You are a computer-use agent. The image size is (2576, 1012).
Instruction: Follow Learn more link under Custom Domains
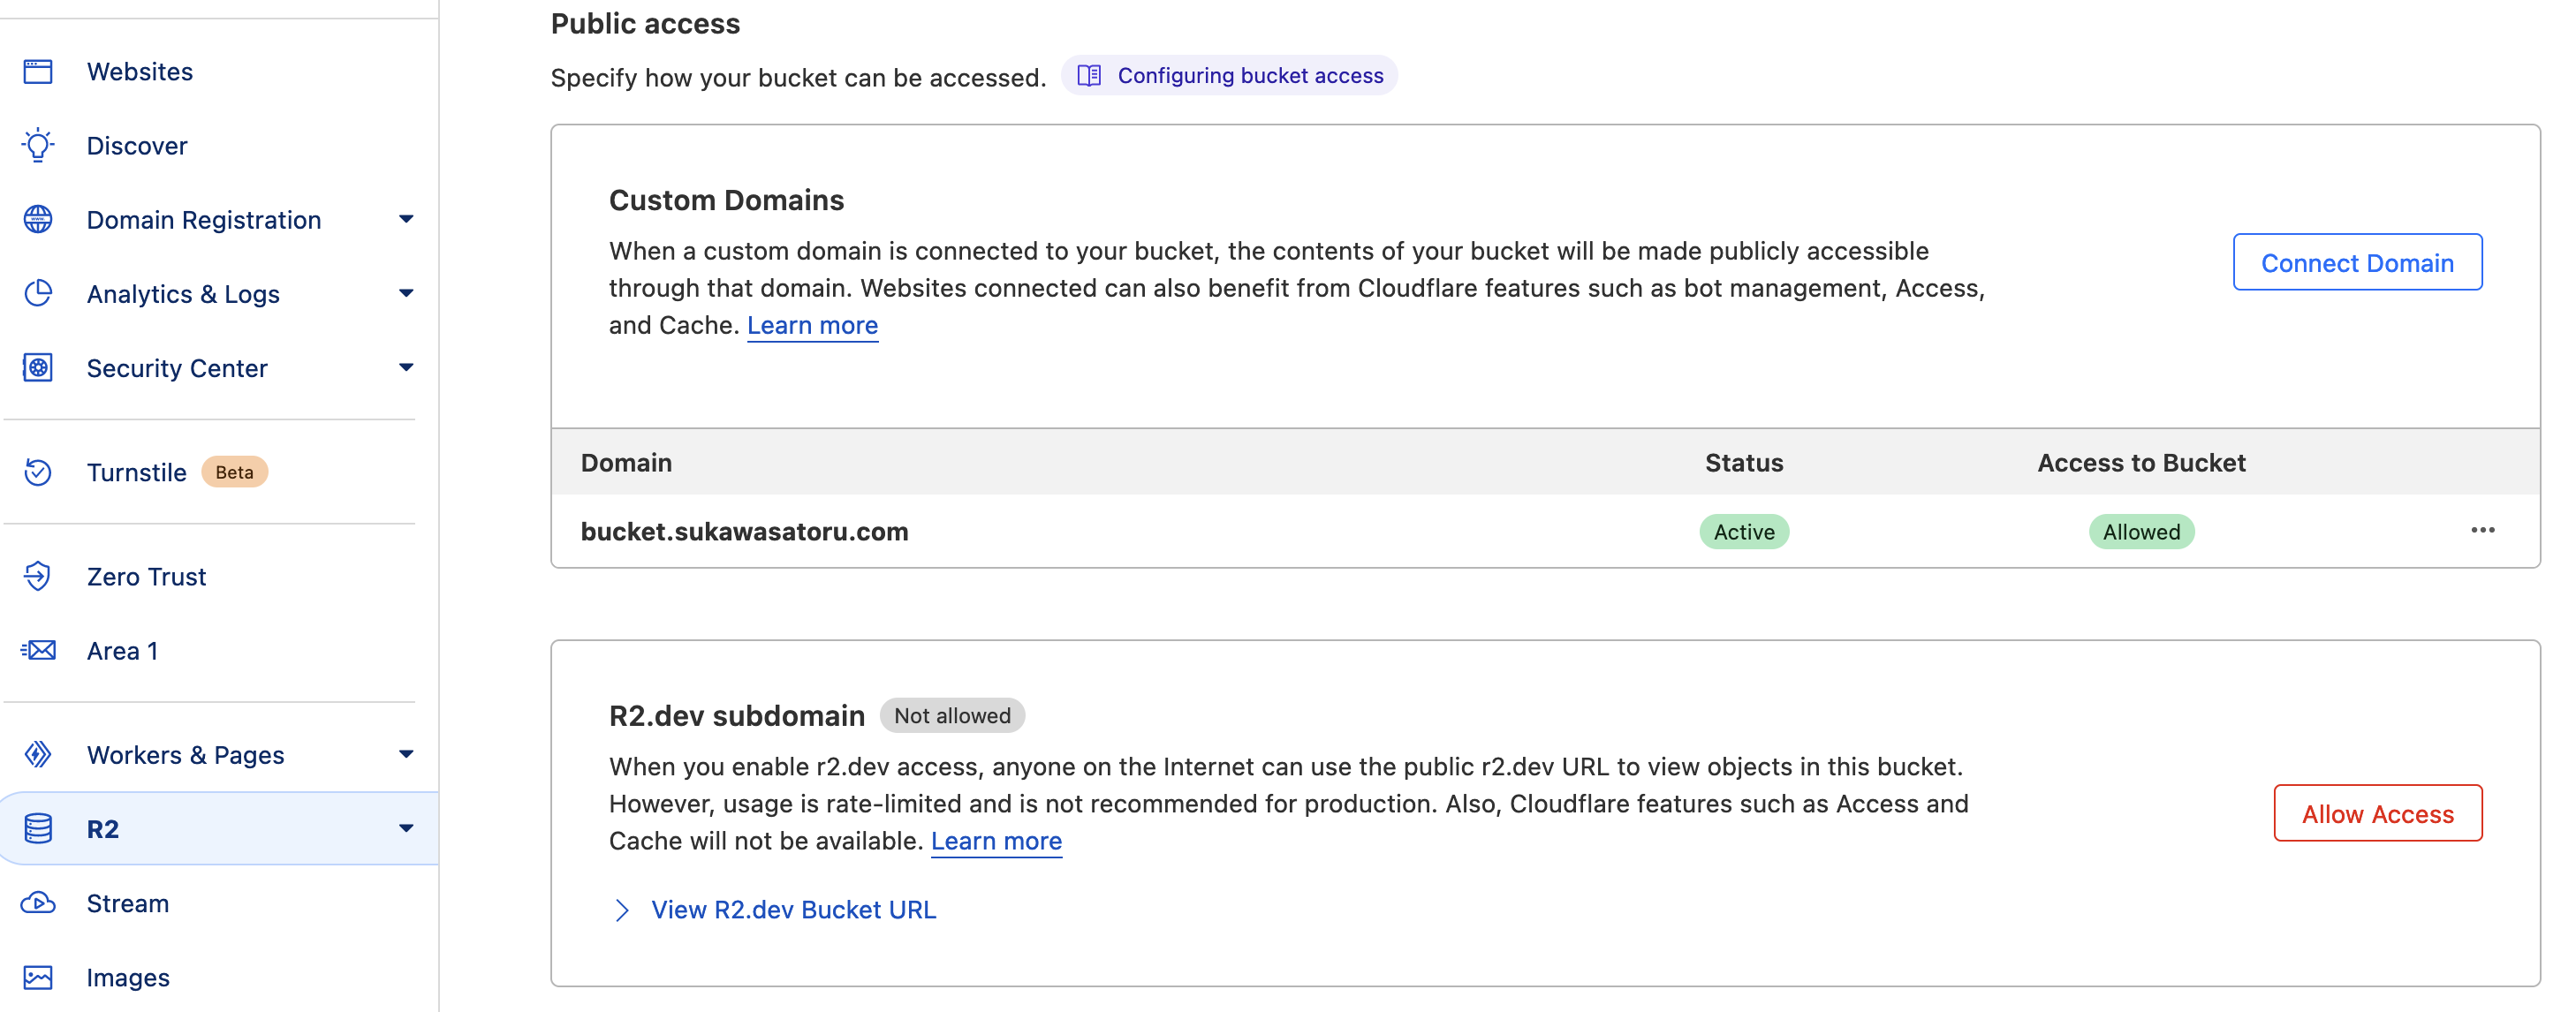click(x=812, y=325)
